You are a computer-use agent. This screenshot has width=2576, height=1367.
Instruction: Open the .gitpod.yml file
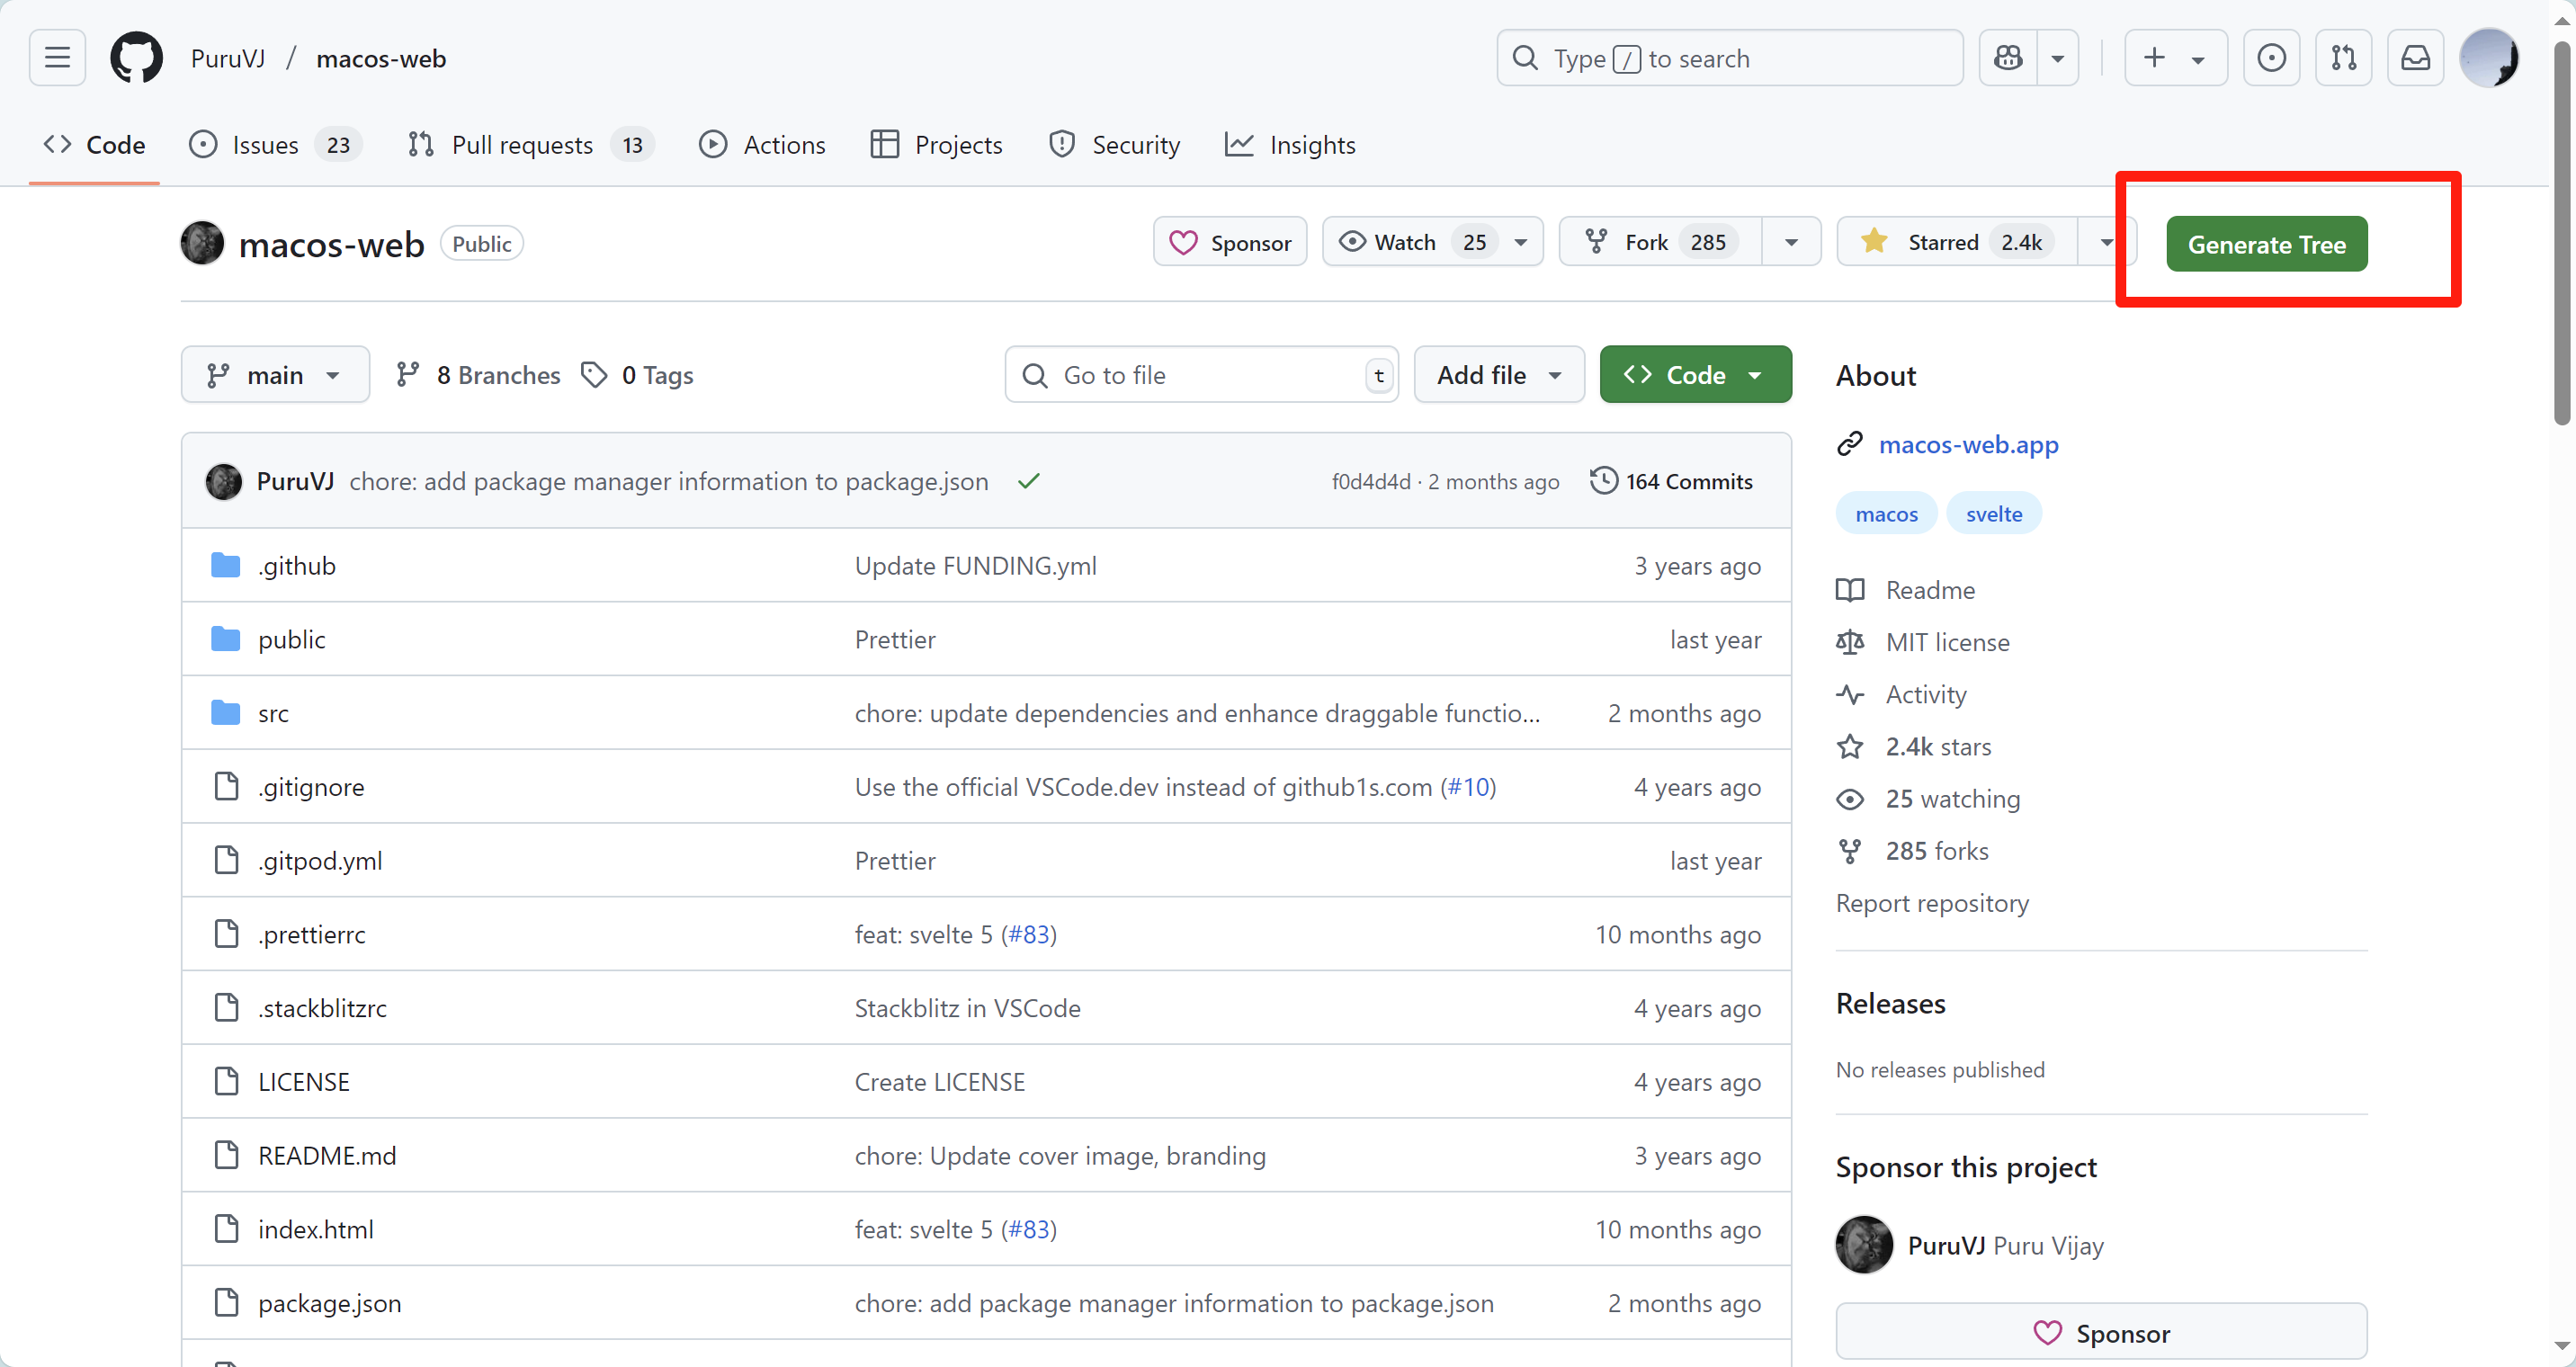click(320, 860)
